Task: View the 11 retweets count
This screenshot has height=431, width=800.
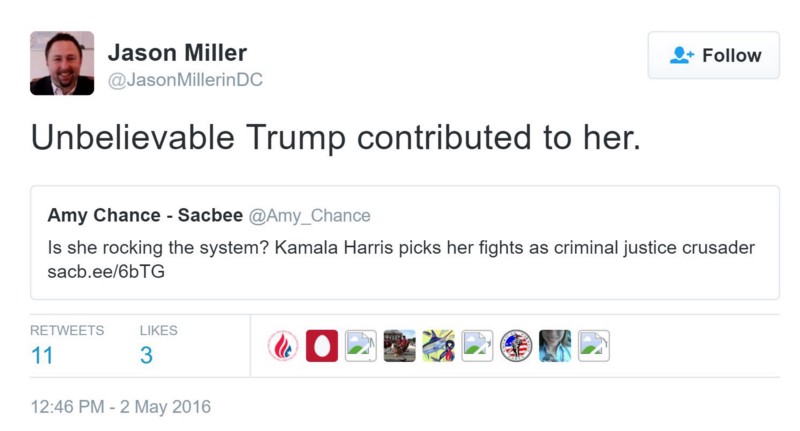Action: (x=42, y=355)
